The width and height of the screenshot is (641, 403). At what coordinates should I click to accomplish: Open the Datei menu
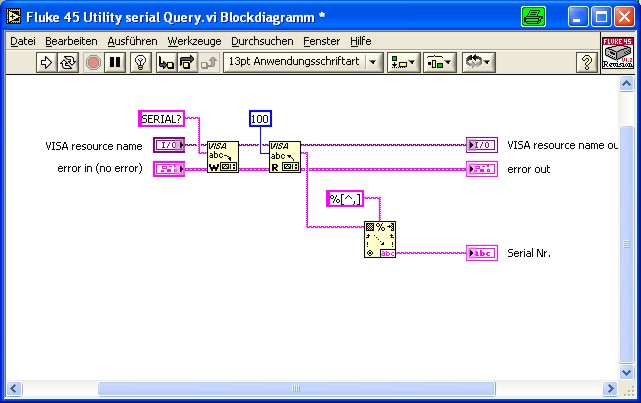pyautogui.click(x=23, y=41)
